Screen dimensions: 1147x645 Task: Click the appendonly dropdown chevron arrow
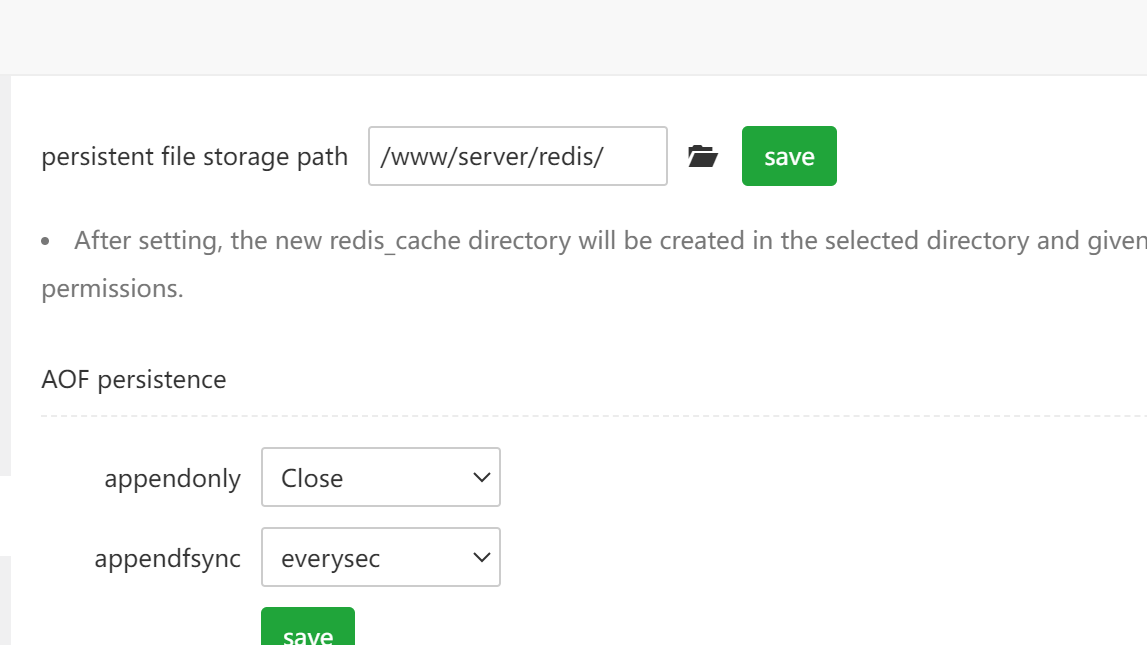tap(481, 478)
